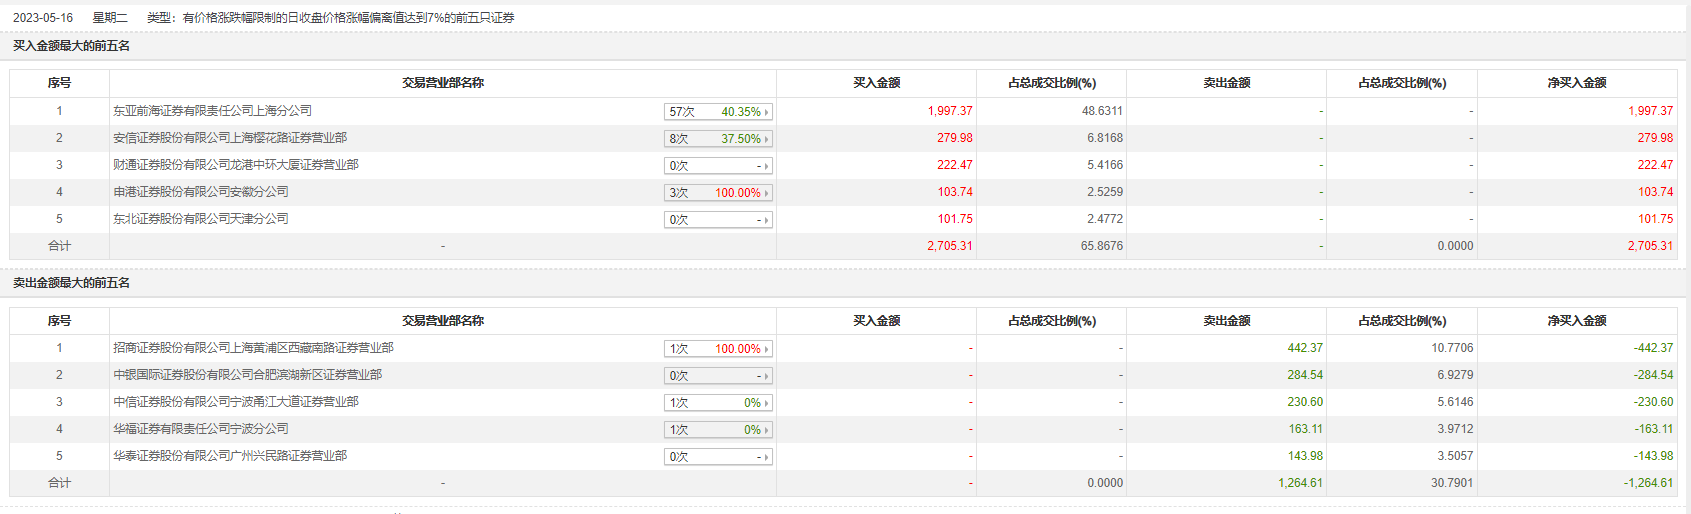Image resolution: width=1691 pixels, height=514 pixels.
Task: Click 安信证券 上海樱花路证券营业部 link
Action: 230,138
